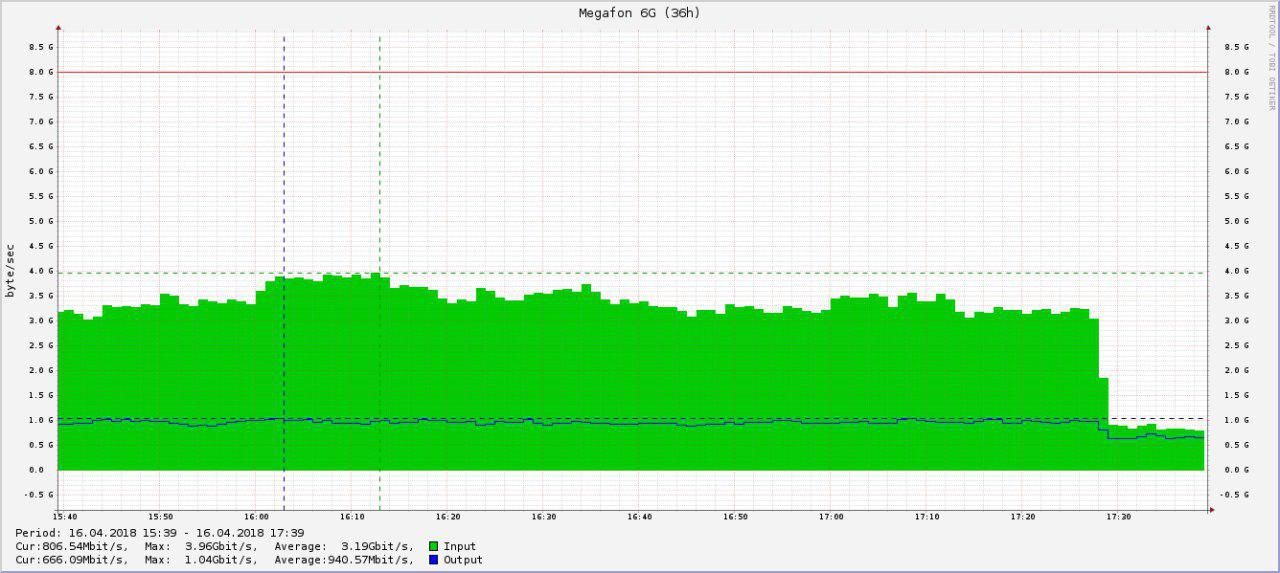Click the green dashed vertical marker line
This screenshot has width=1280, height=573.
380,270
